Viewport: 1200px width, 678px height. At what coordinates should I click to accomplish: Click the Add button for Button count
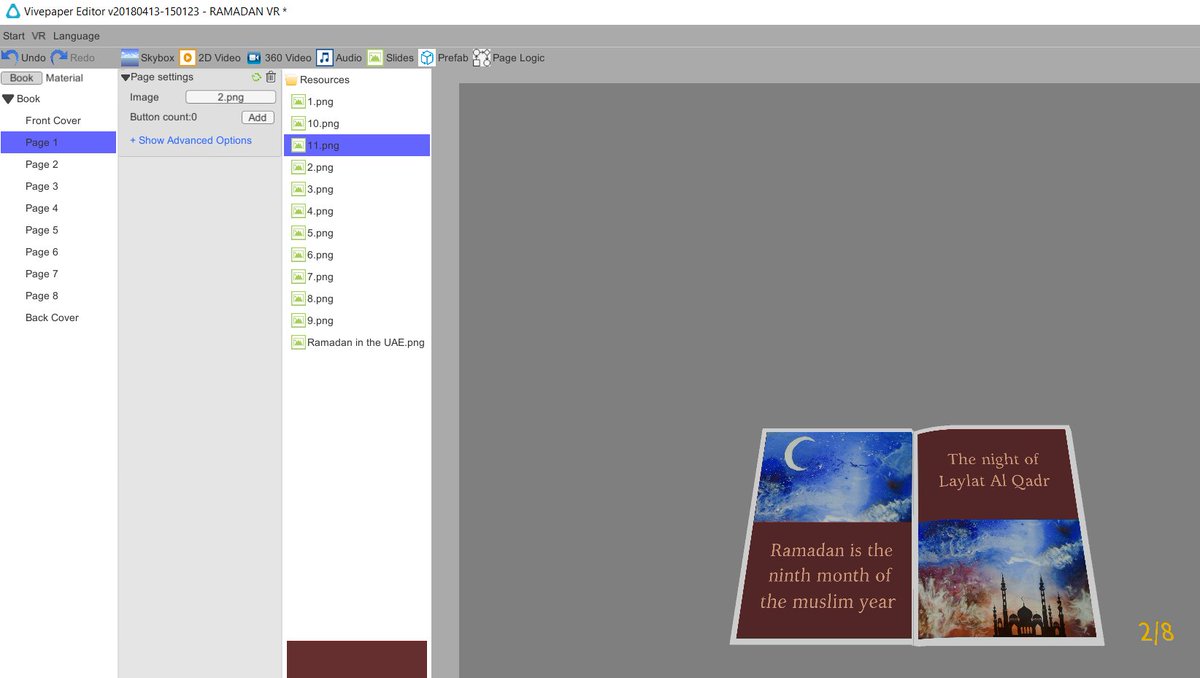click(258, 117)
